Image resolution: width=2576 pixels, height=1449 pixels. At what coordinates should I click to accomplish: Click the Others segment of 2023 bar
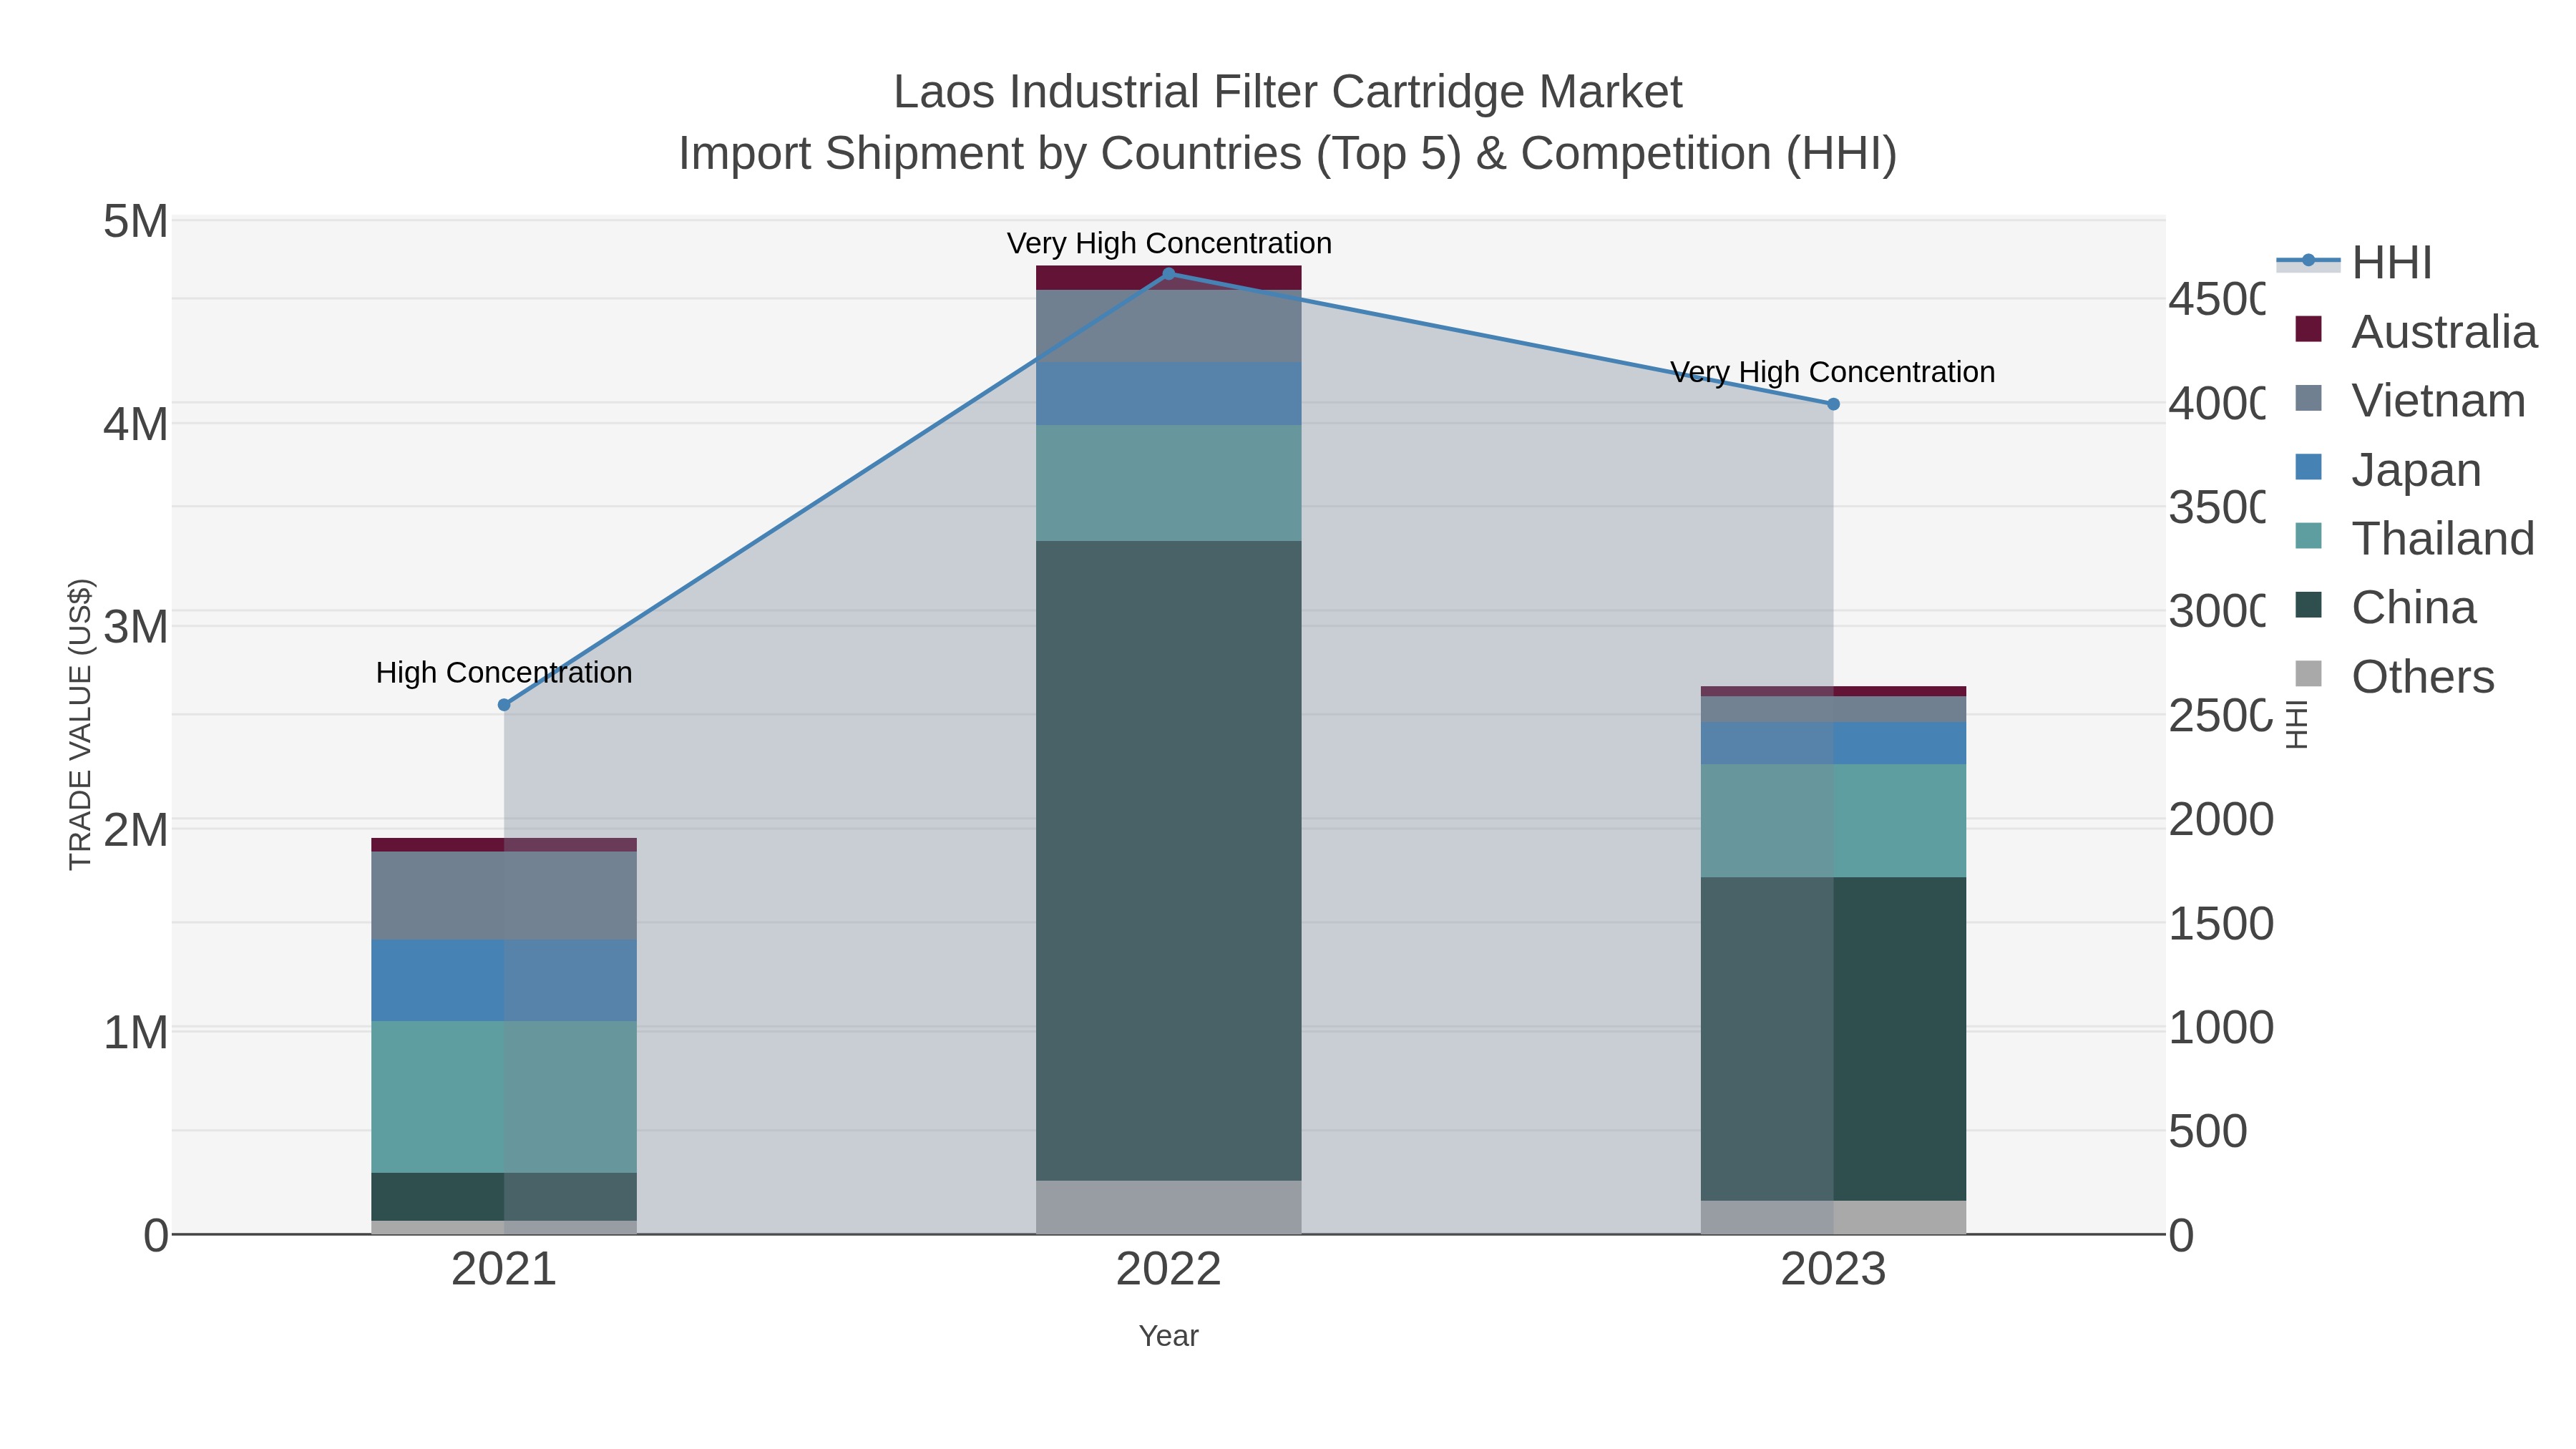point(1833,1218)
